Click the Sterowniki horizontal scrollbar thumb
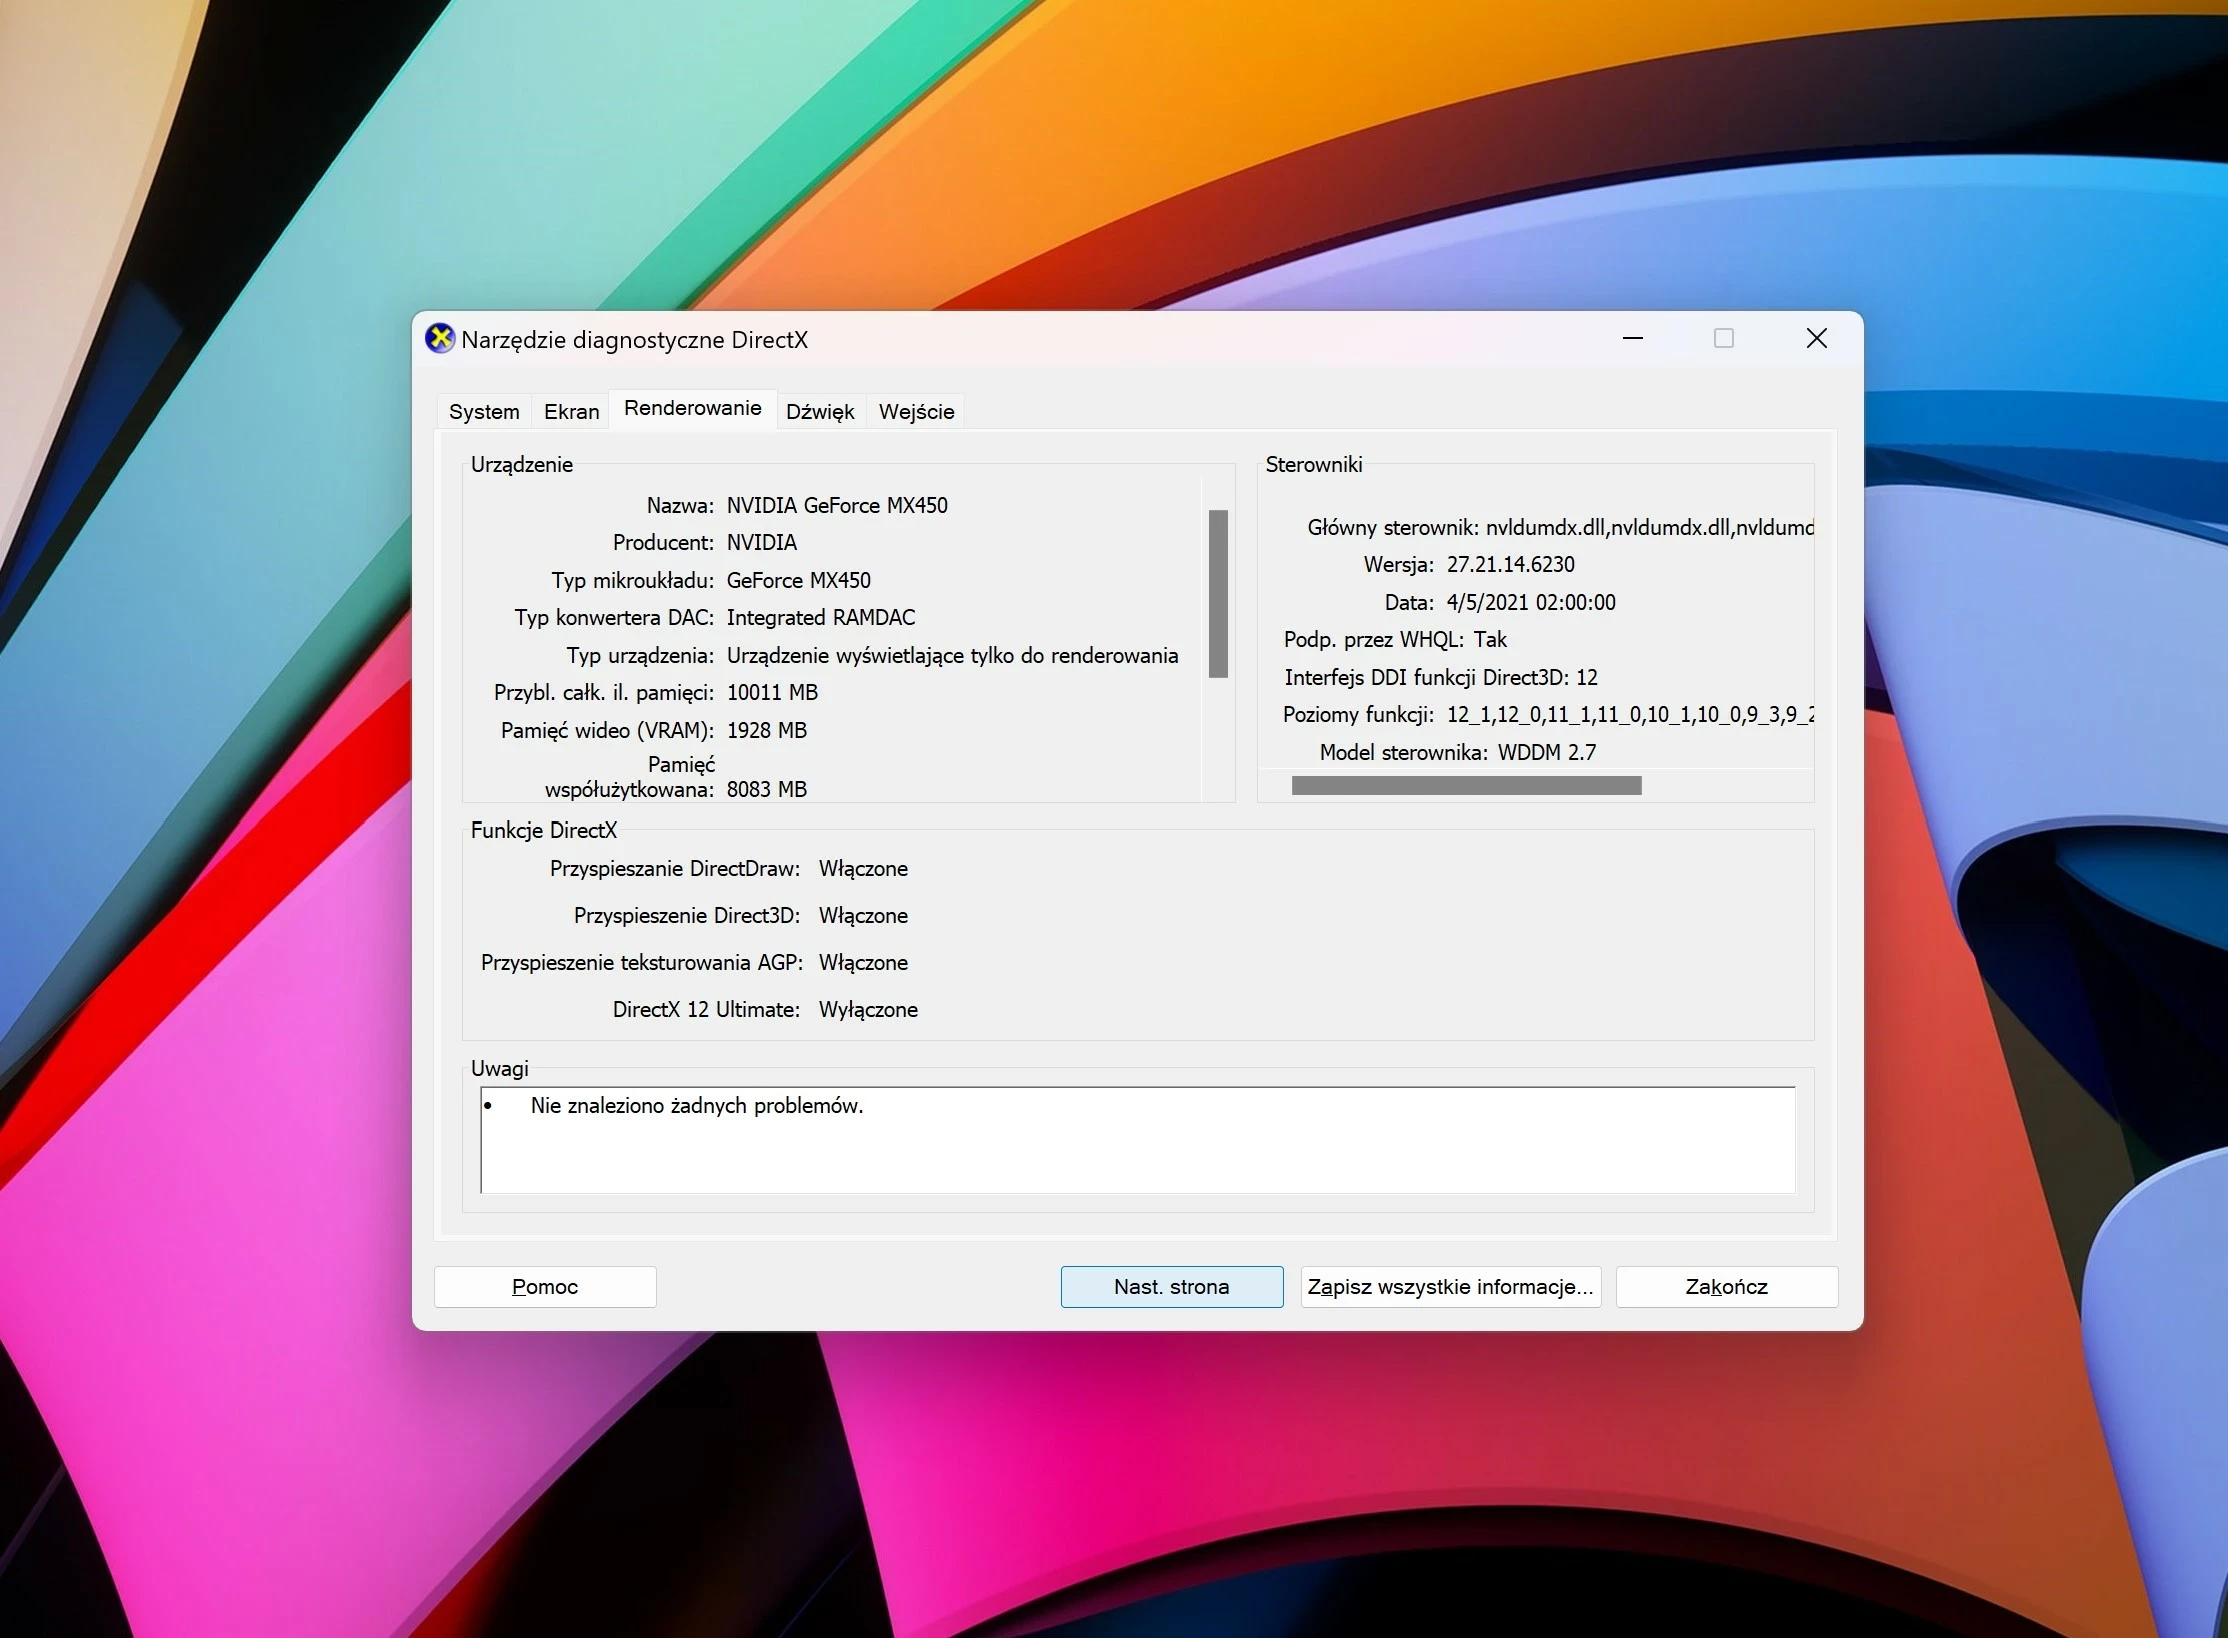This screenshot has height=1638, width=2228. click(1466, 786)
